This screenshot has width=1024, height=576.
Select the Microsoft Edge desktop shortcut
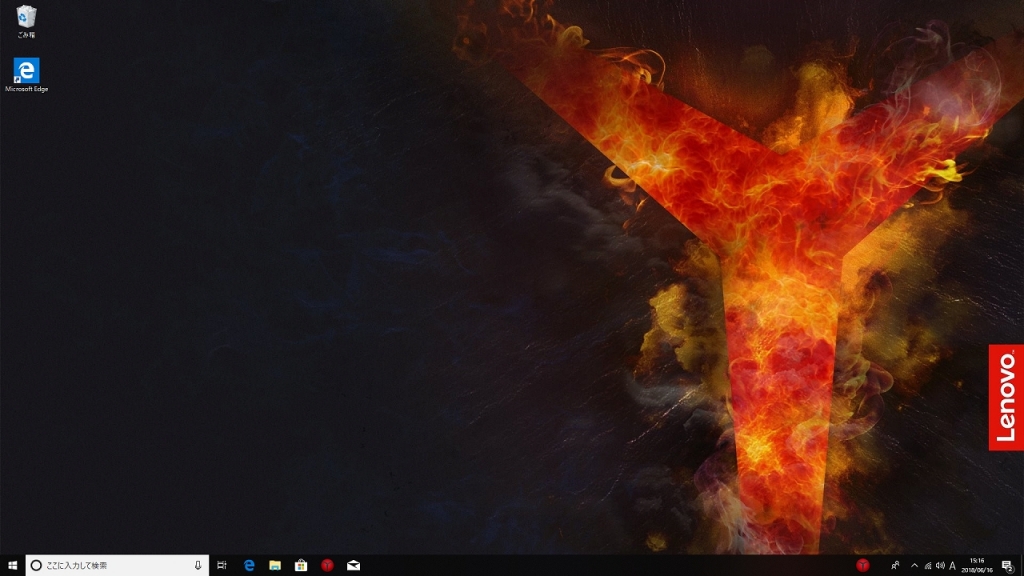point(26,74)
